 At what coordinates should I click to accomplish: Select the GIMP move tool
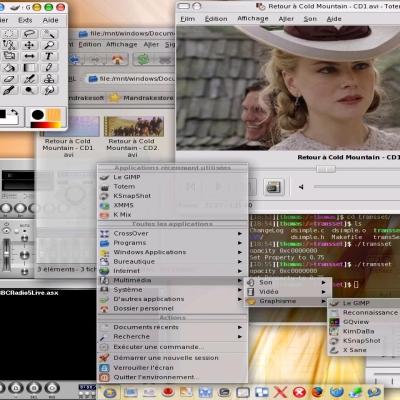click(30, 45)
